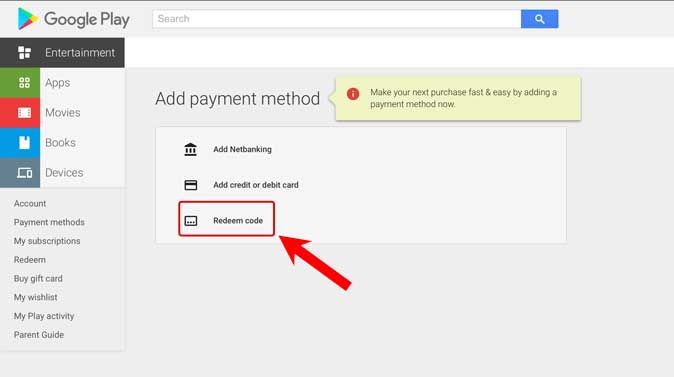Open the Apps category
The image size is (674, 377).
click(58, 83)
